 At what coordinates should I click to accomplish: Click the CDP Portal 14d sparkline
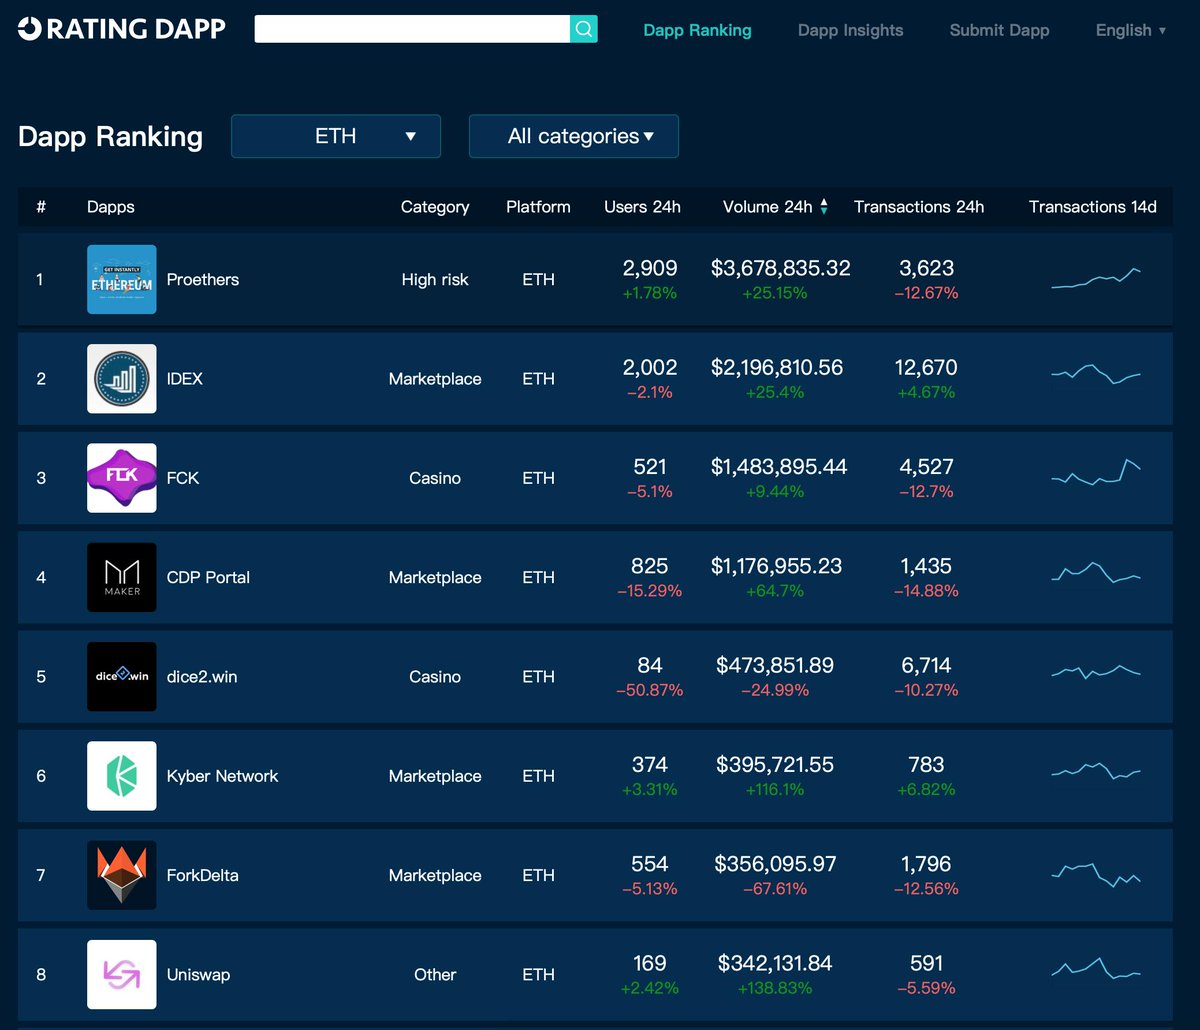[x=1096, y=573]
